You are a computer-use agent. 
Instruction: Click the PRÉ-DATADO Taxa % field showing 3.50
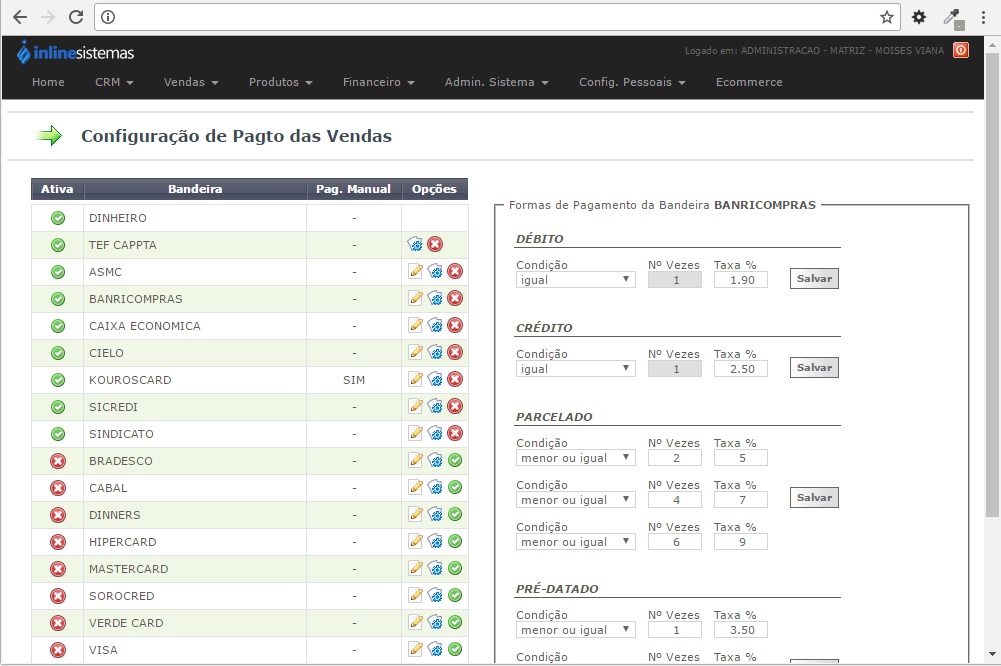tap(741, 630)
